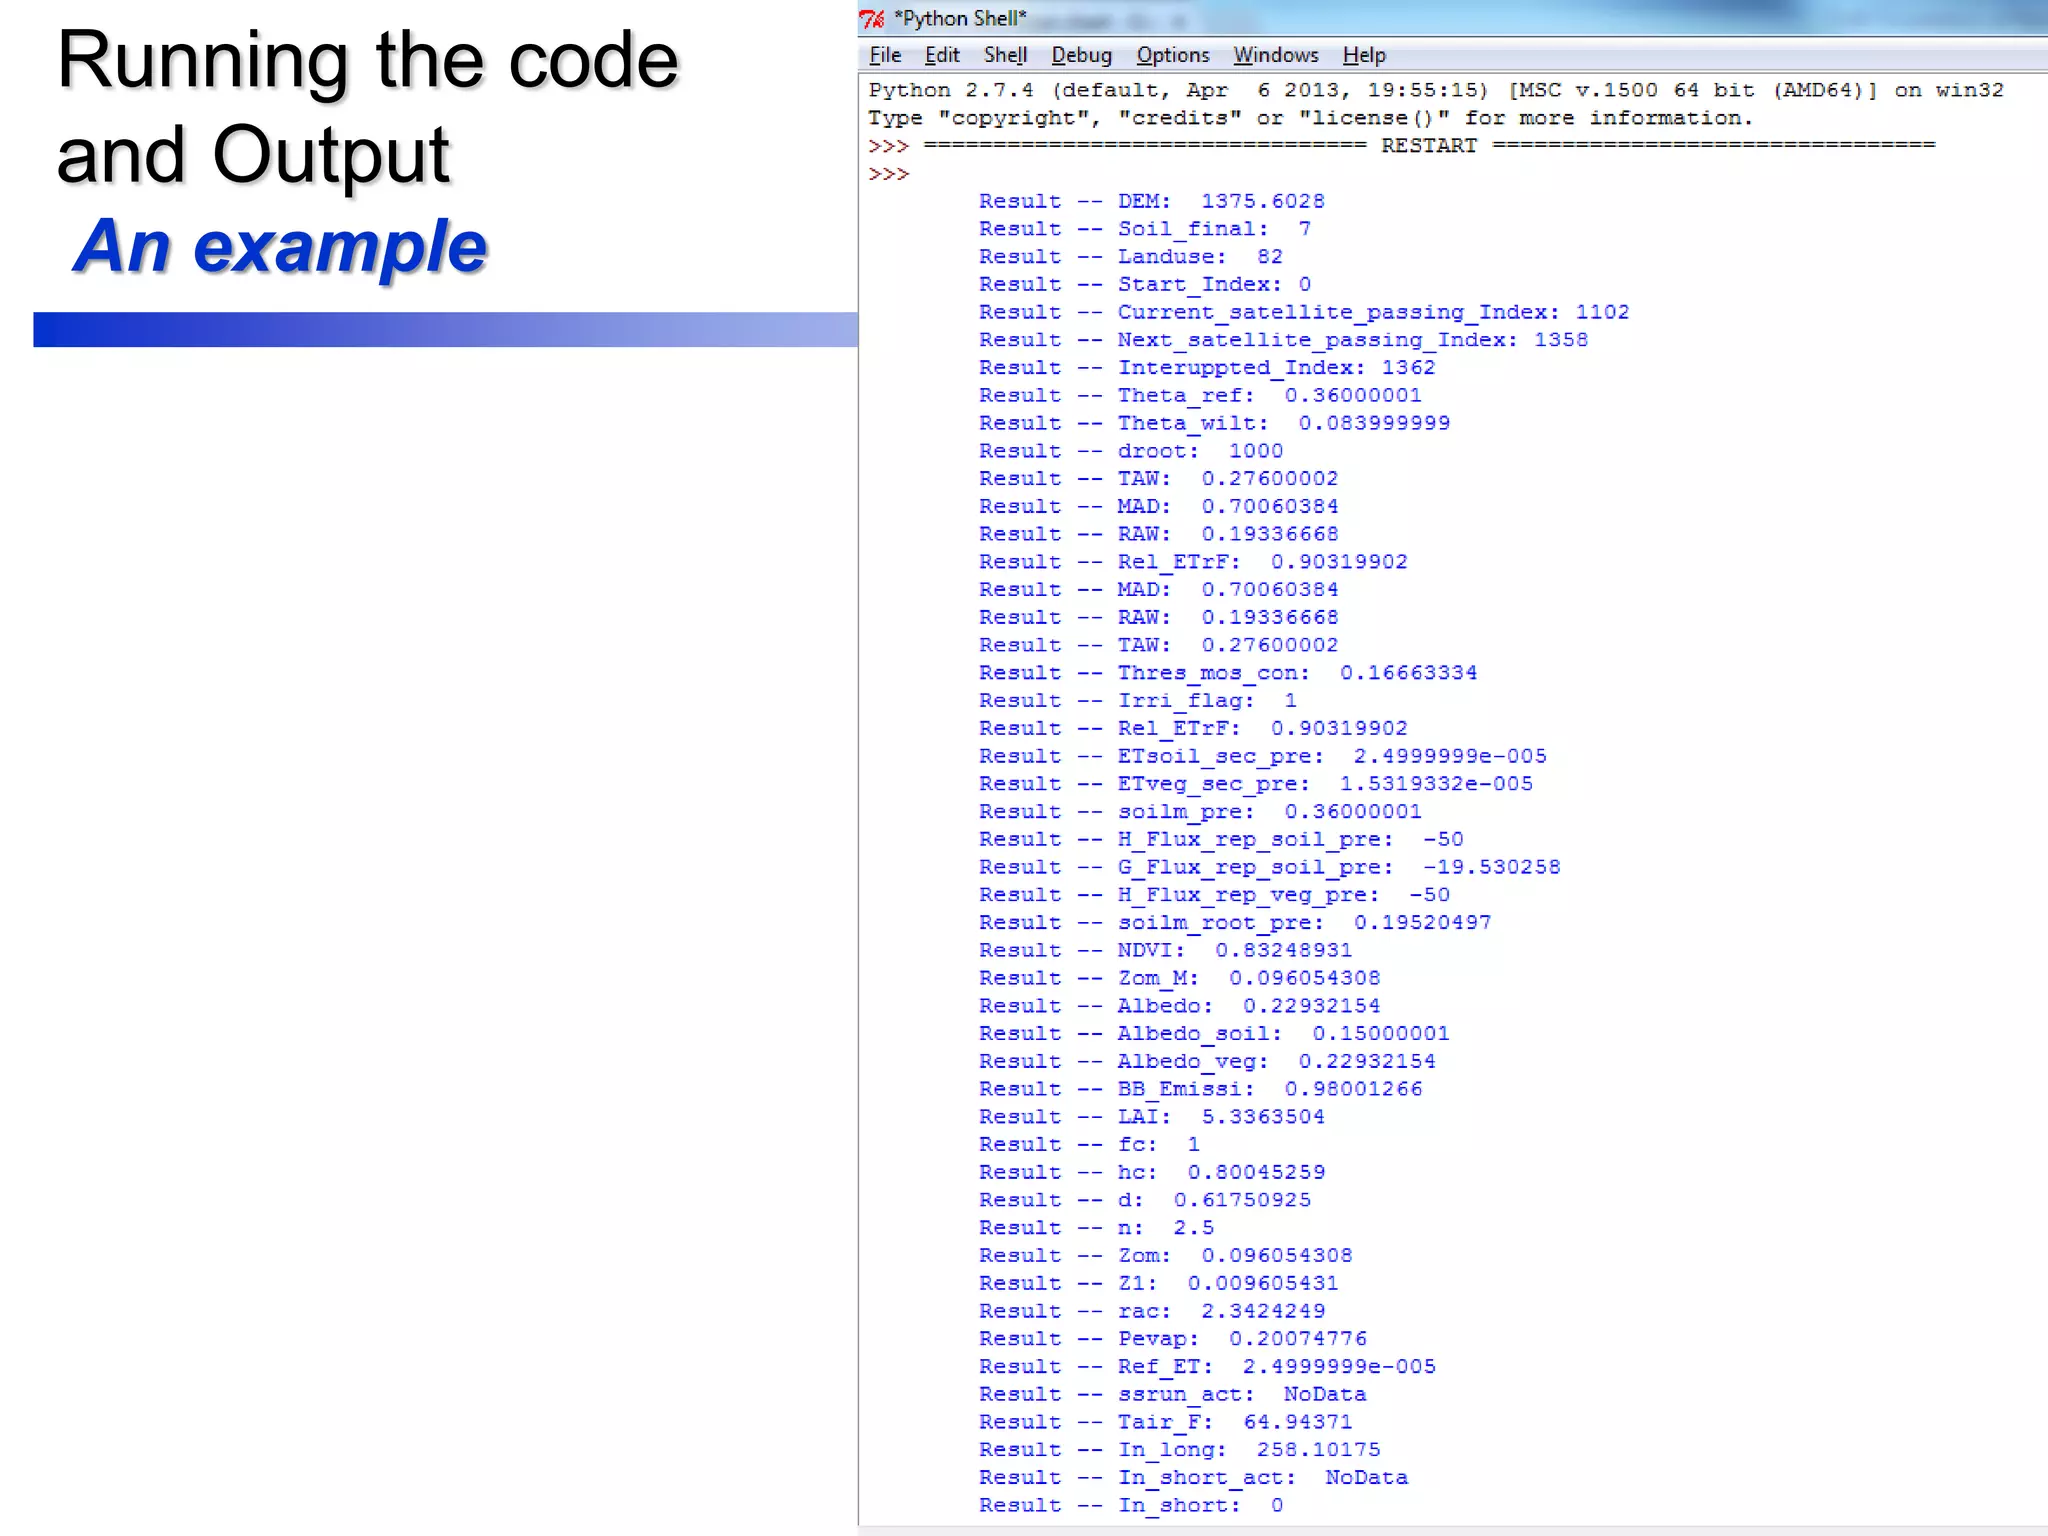2048x1536 pixels.
Task: Click the 'd: 0.61750925' result line
Action: click(1144, 1201)
